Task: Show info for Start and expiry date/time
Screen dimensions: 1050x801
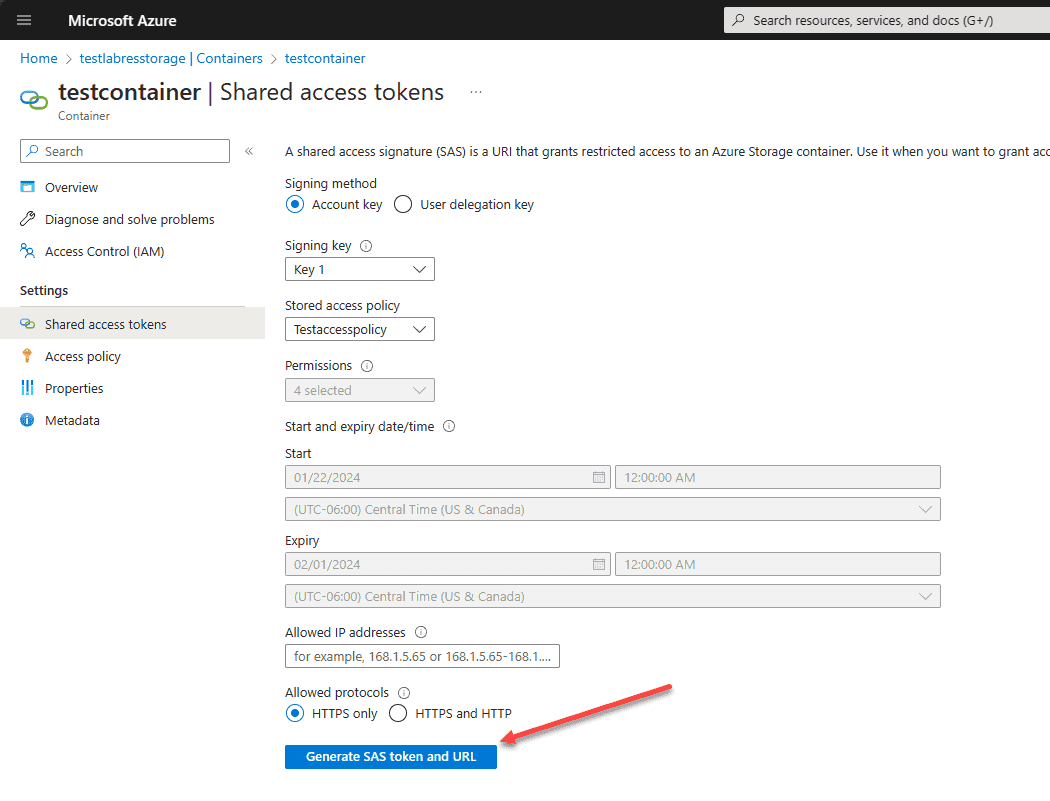Action: (449, 427)
